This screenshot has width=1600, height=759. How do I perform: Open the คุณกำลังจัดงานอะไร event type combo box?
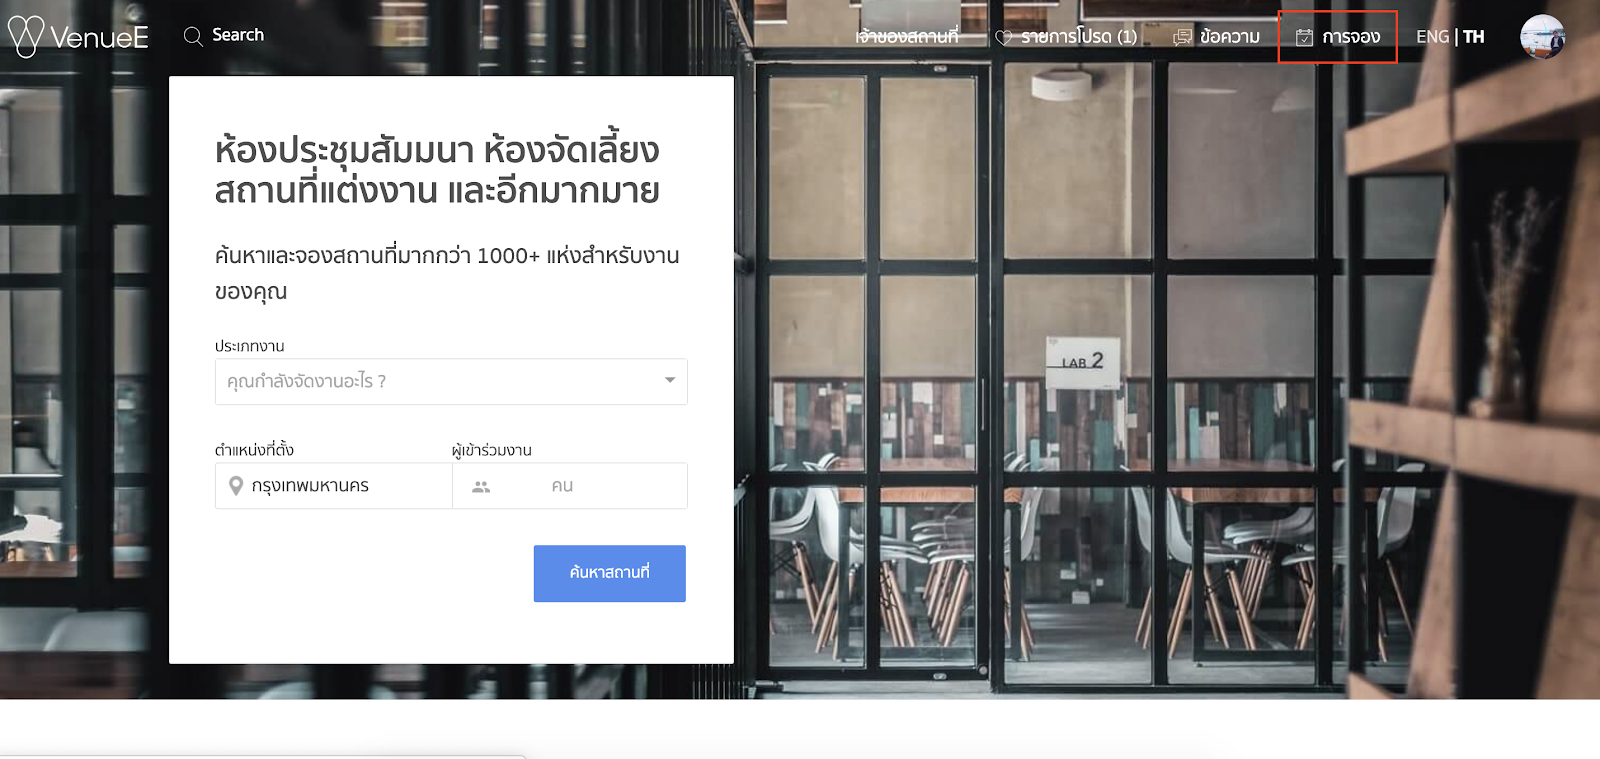pyautogui.click(x=451, y=382)
